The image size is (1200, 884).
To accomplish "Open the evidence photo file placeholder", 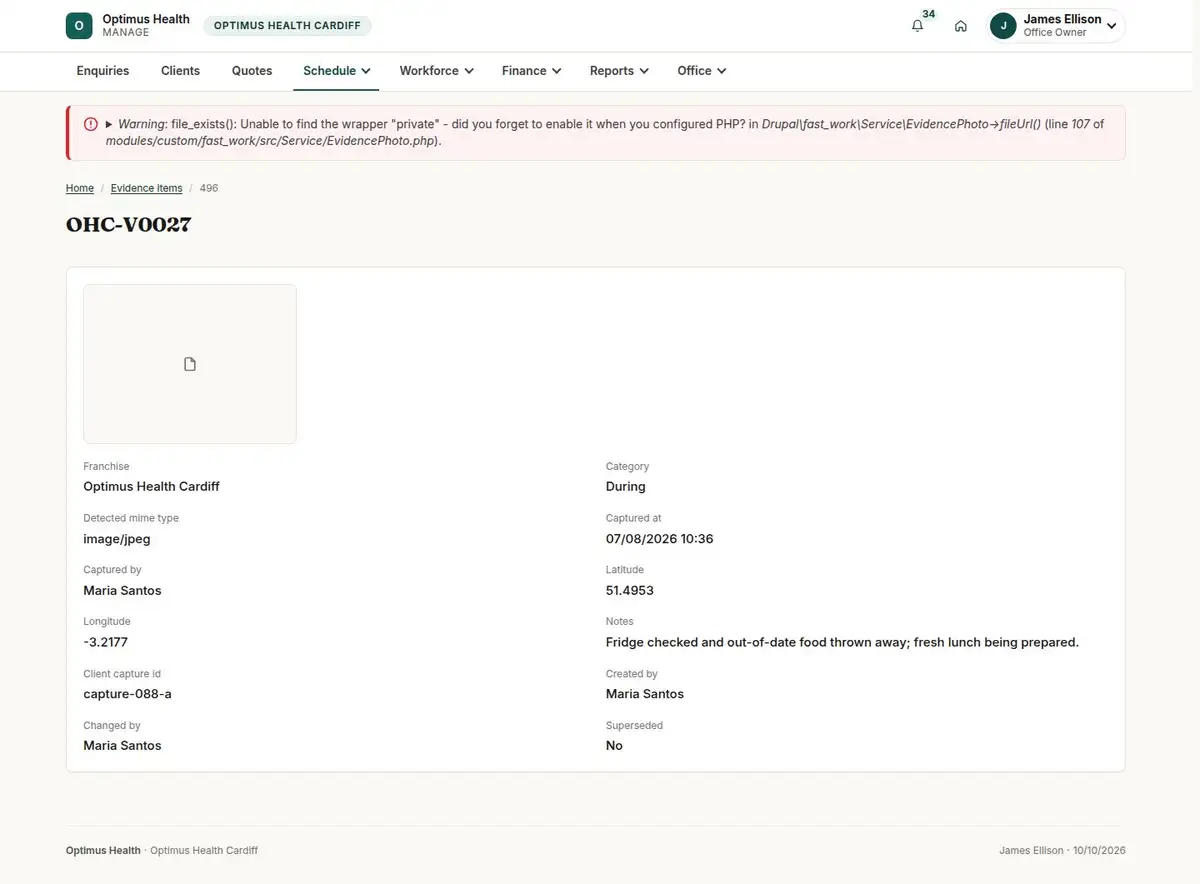I will [x=190, y=364].
